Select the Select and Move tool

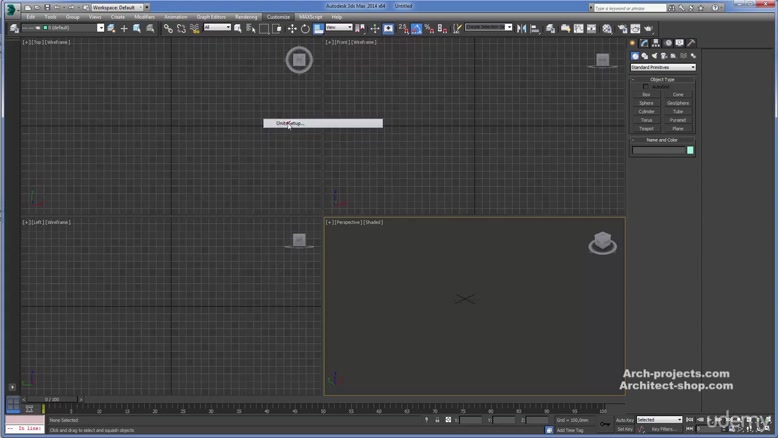tap(292, 29)
